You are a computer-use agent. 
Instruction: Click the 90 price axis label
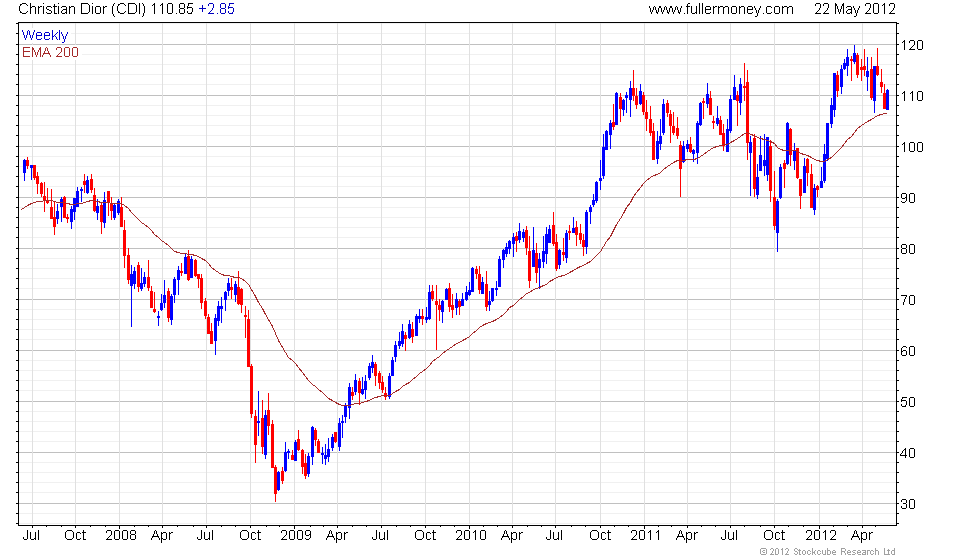[908, 198]
